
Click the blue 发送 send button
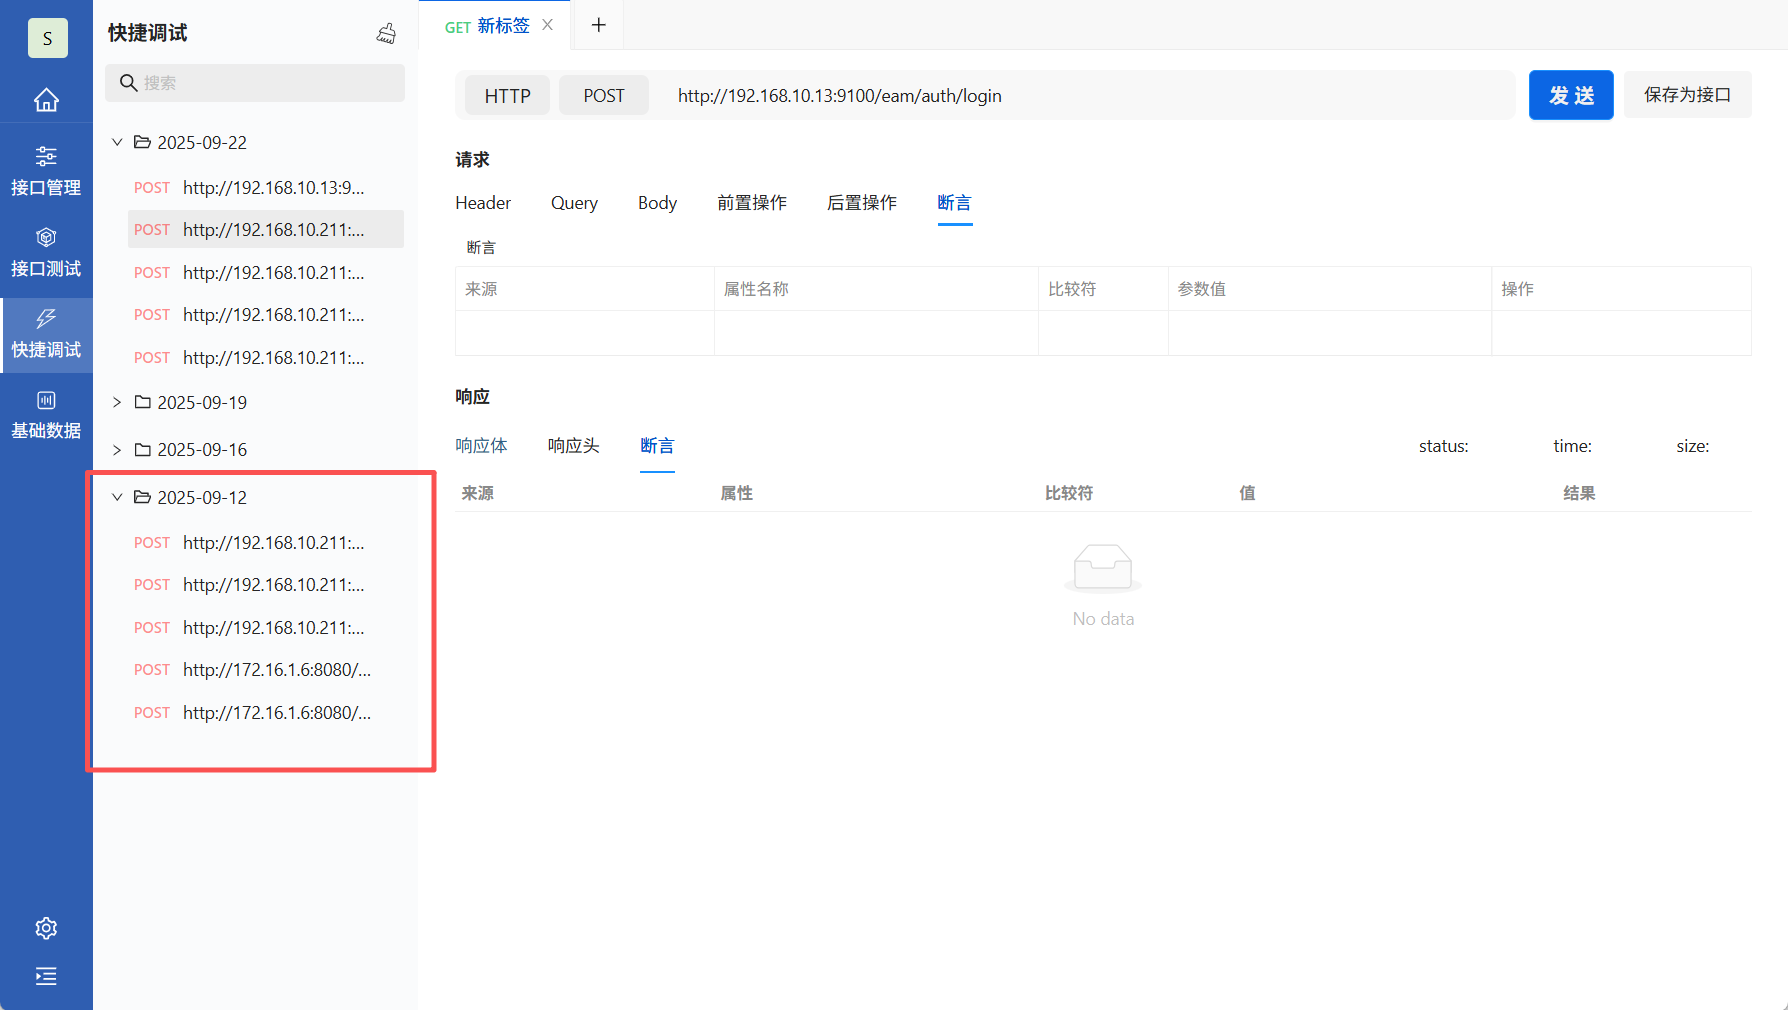point(1570,95)
